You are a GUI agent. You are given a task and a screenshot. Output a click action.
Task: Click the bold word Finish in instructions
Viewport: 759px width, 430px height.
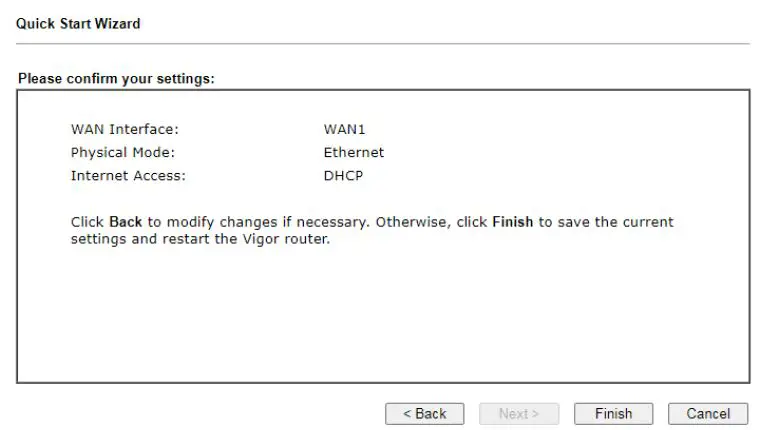pyautogui.click(x=513, y=222)
